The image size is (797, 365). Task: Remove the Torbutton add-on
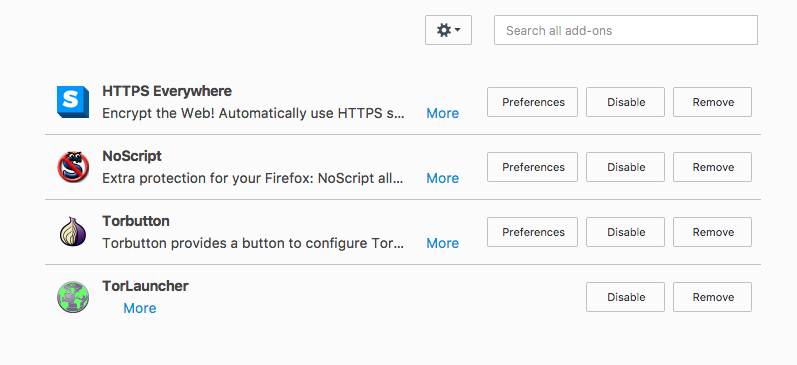pos(713,232)
